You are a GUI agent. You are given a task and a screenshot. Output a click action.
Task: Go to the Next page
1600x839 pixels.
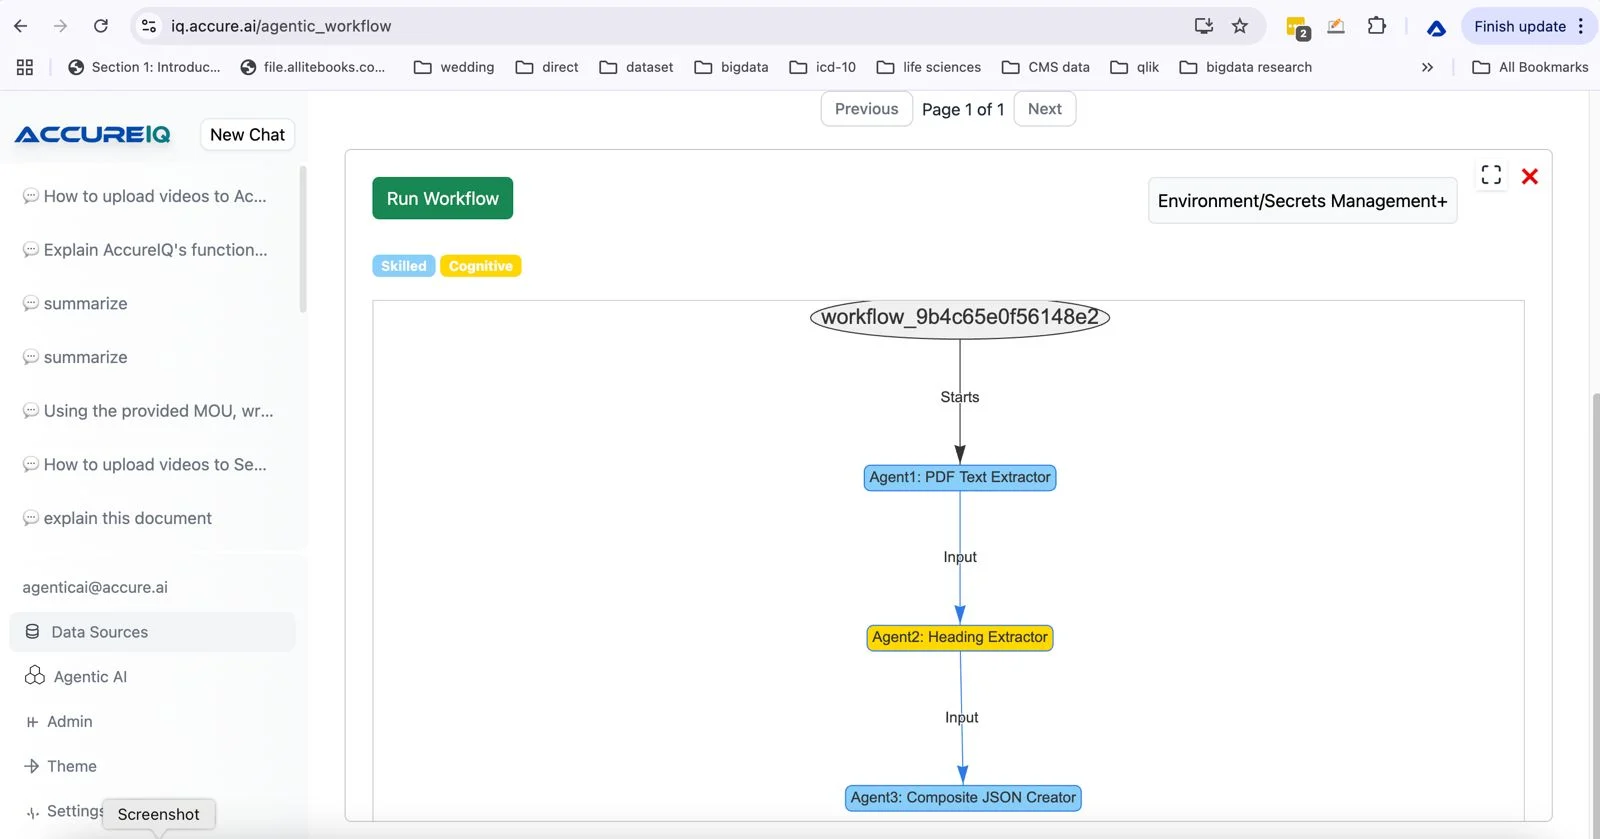(1044, 109)
